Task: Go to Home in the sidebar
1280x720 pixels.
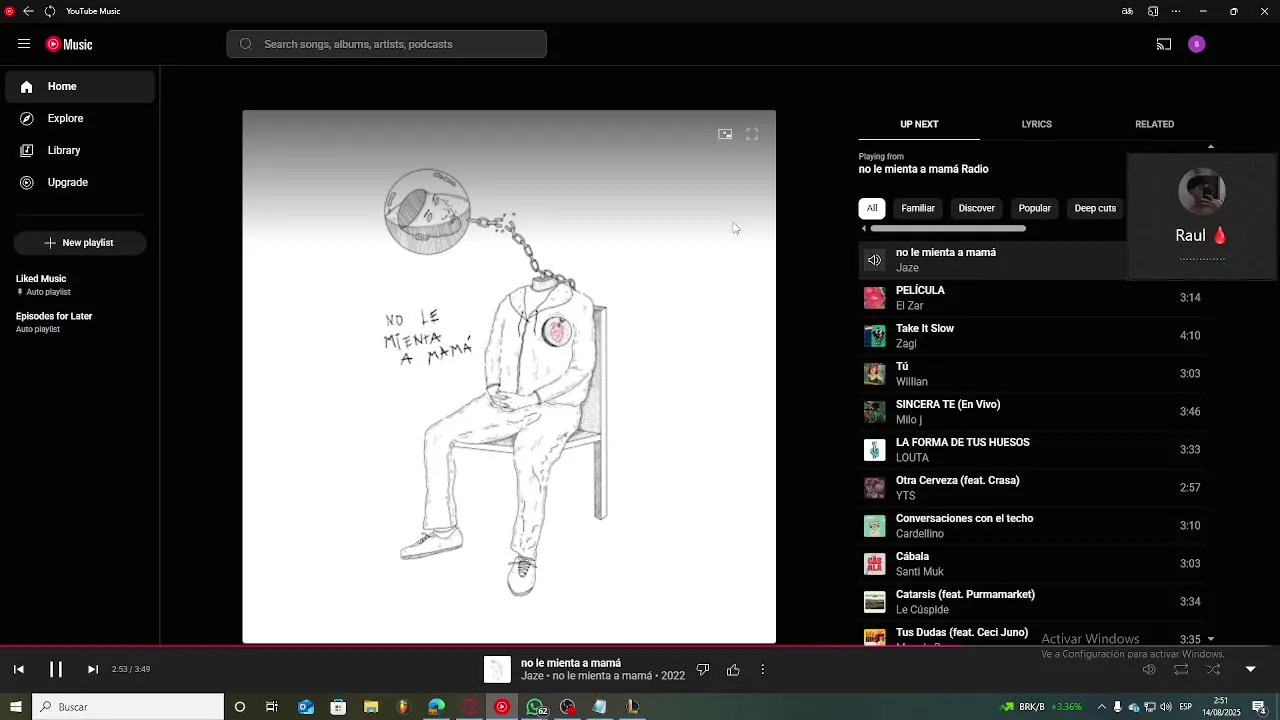Action: (80, 87)
